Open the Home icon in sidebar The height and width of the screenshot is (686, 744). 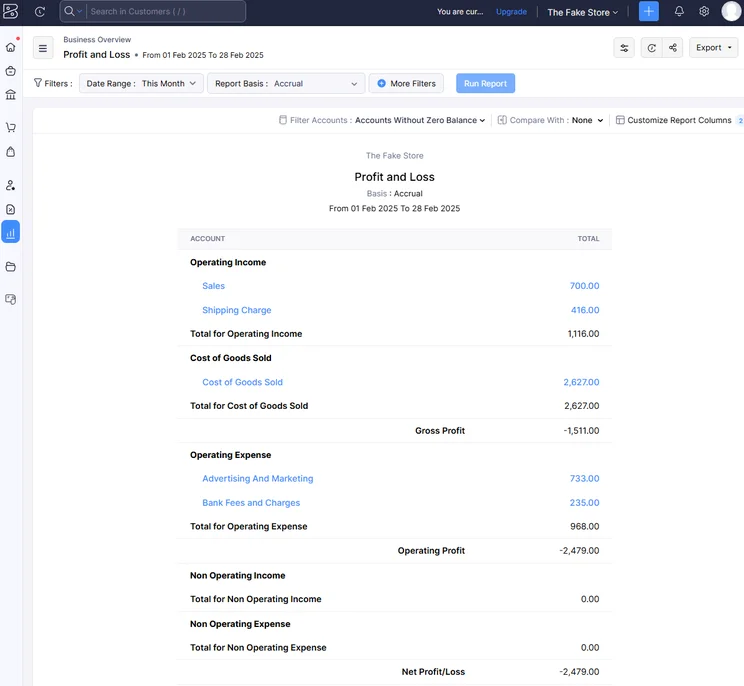click(10, 47)
